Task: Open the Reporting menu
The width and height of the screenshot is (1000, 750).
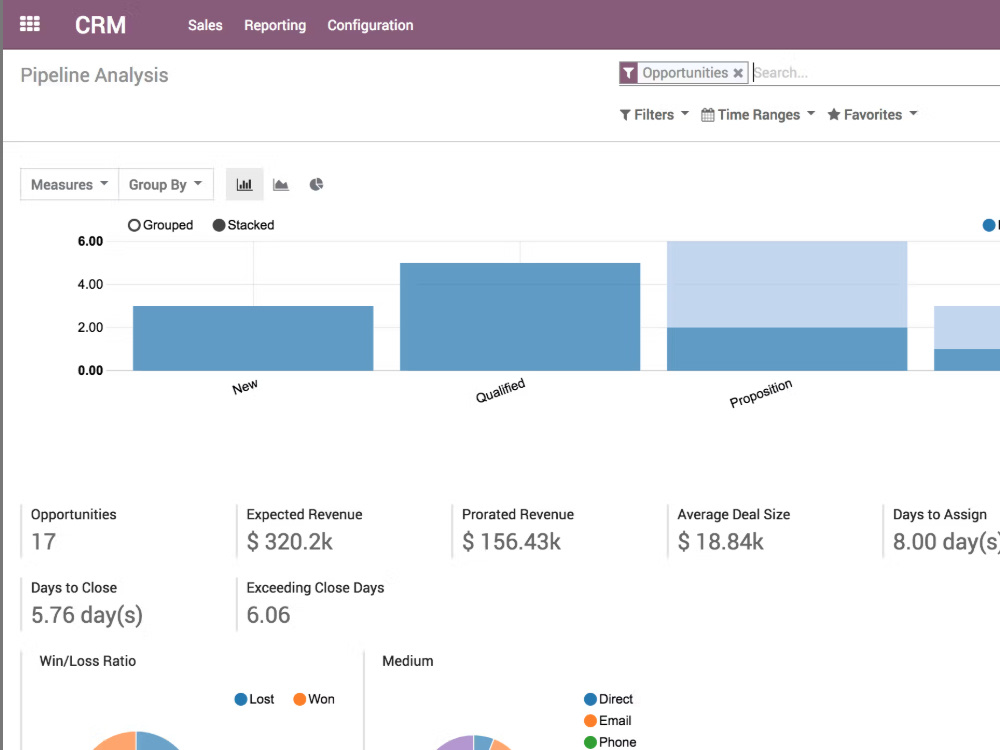Action: tap(275, 26)
